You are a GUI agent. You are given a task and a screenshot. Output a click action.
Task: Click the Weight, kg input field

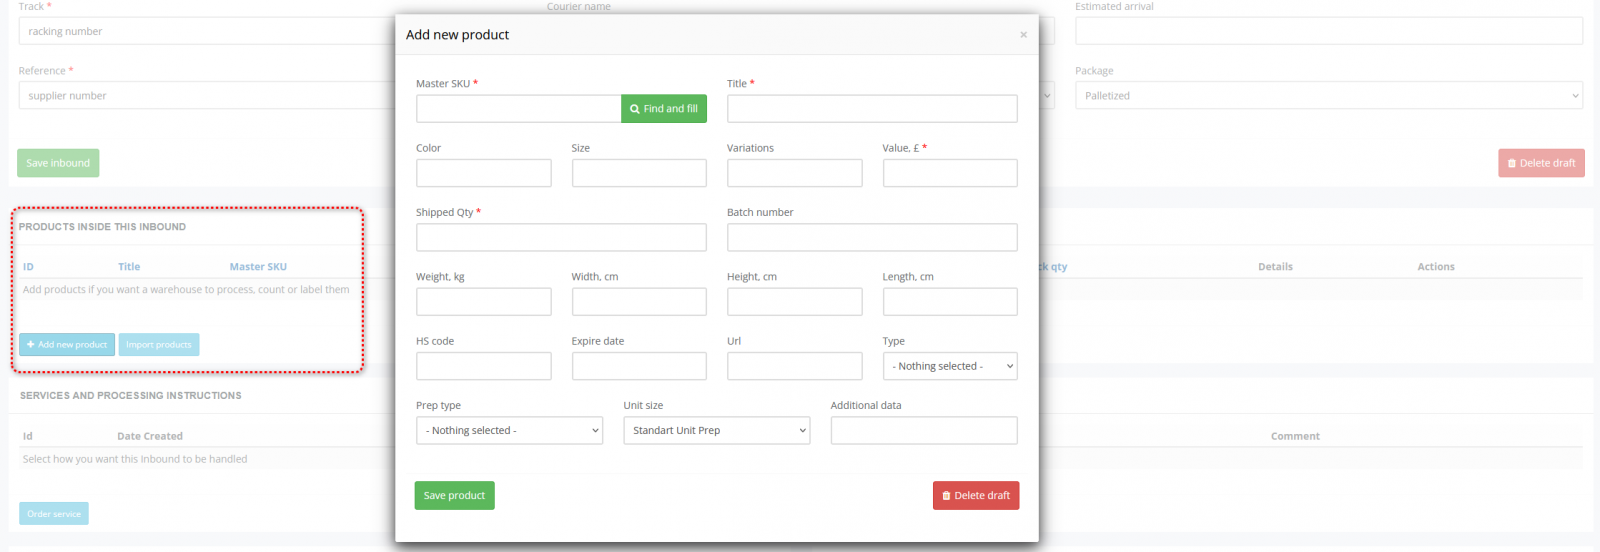pyautogui.click(x=483, y=302)
